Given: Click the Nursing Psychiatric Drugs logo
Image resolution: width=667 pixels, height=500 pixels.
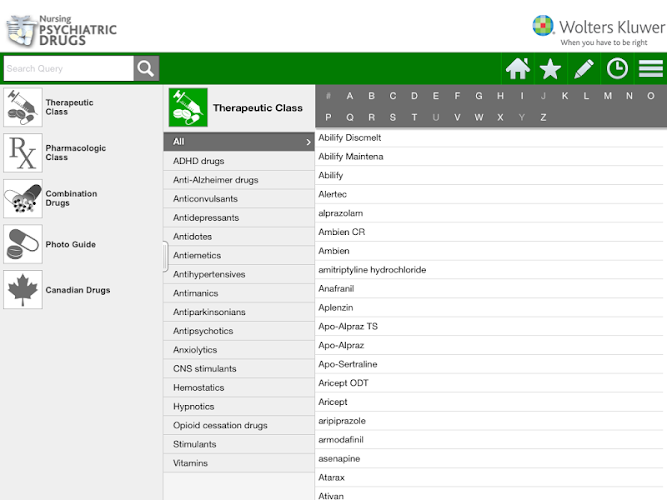Looking at the screenshot, I should (62, 31).
